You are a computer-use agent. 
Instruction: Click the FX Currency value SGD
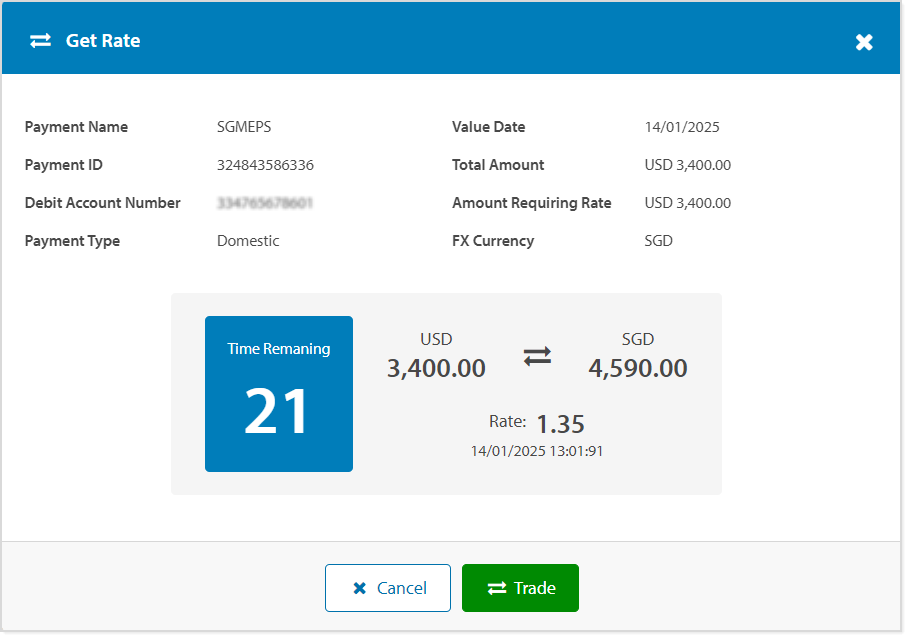(x=659, y=241)
